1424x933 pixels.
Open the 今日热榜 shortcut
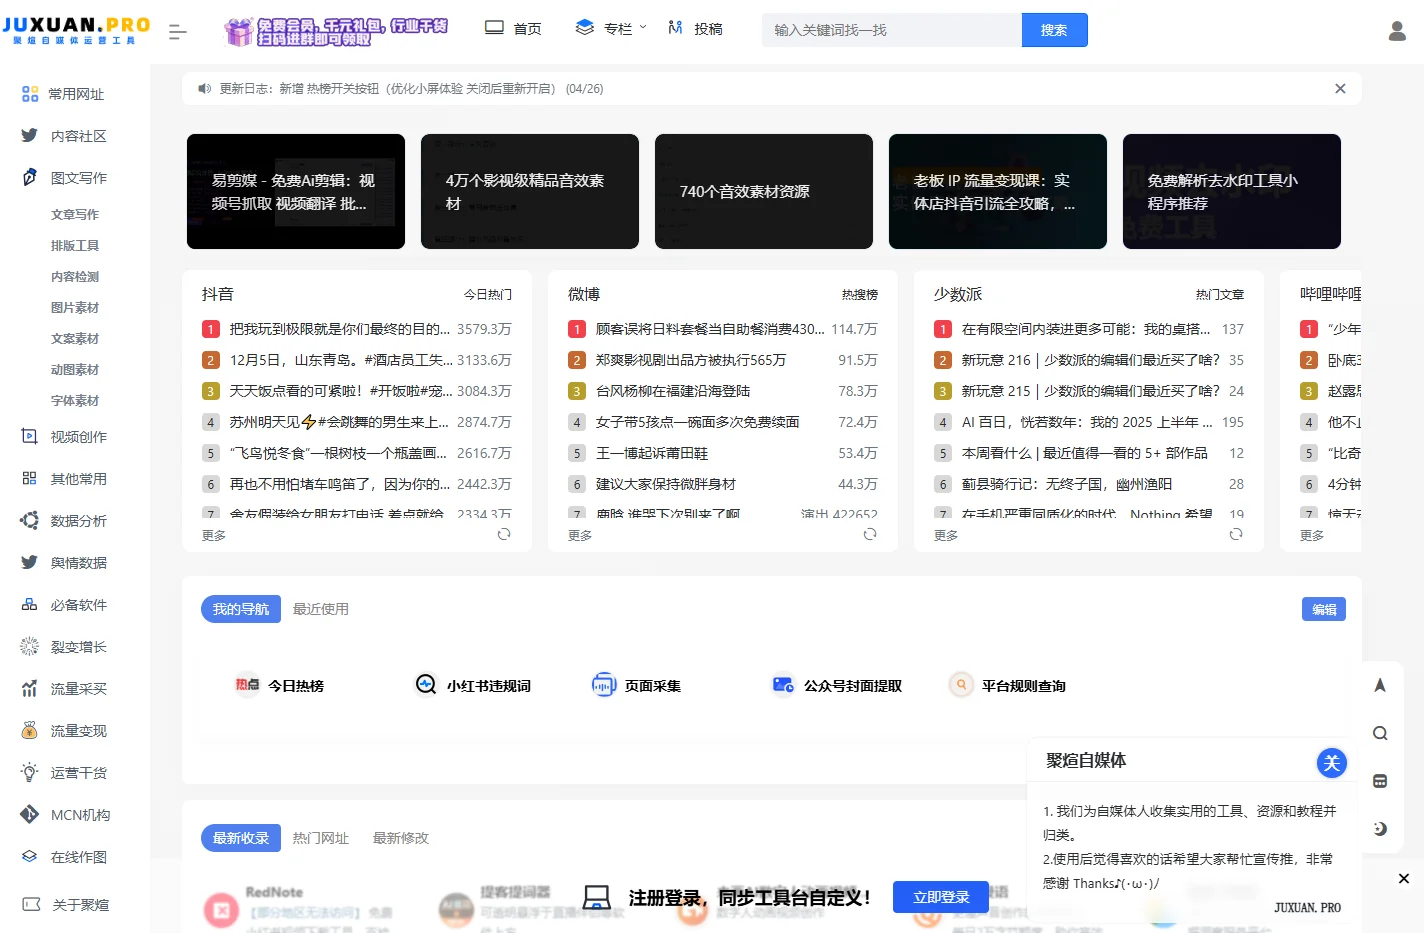tap(279, 686)
